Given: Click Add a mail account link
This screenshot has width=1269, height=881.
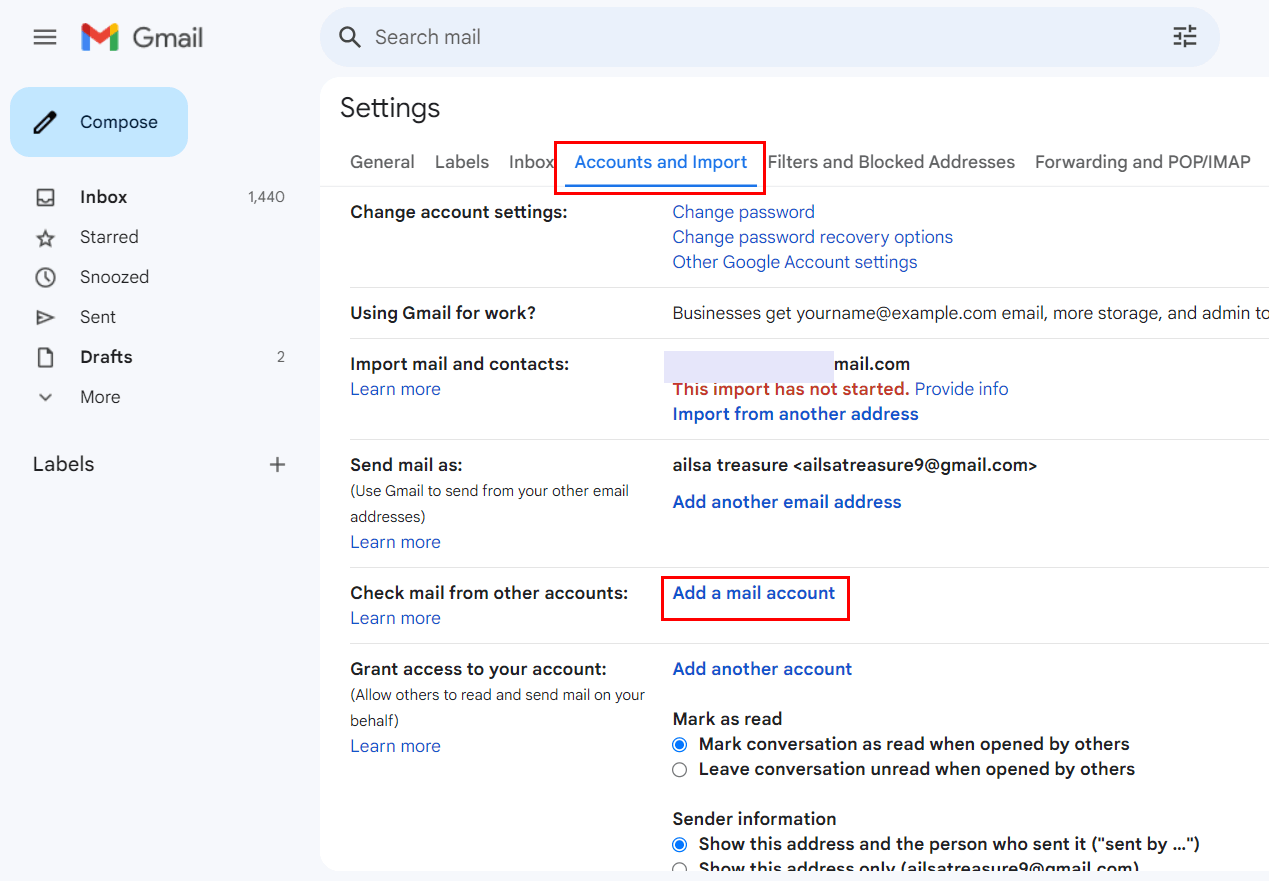Looking at the screenshot, I should (754, 593).
